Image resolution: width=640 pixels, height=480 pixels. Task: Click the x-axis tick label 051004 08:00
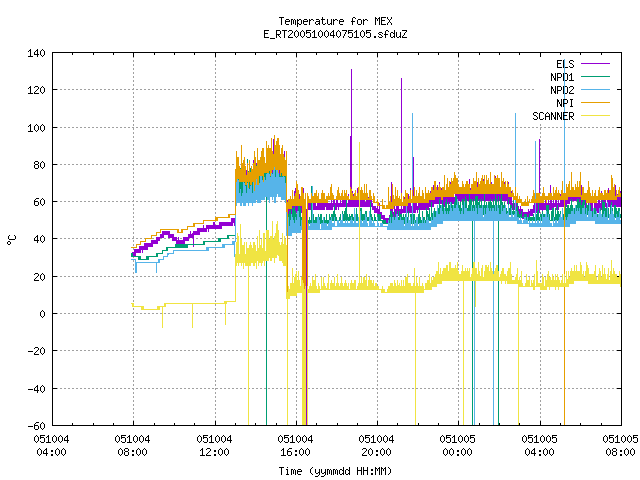[132, 446]
